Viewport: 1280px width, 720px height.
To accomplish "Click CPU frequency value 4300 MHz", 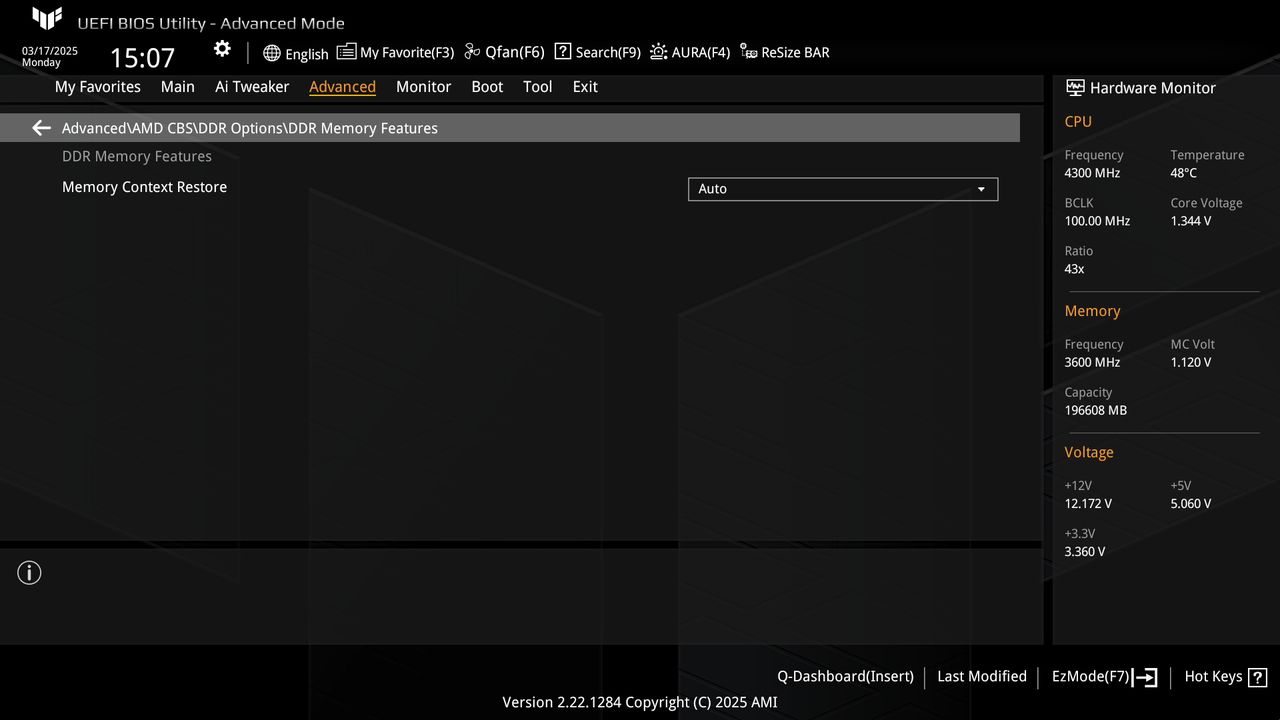I will click(x=1092, y=173).
